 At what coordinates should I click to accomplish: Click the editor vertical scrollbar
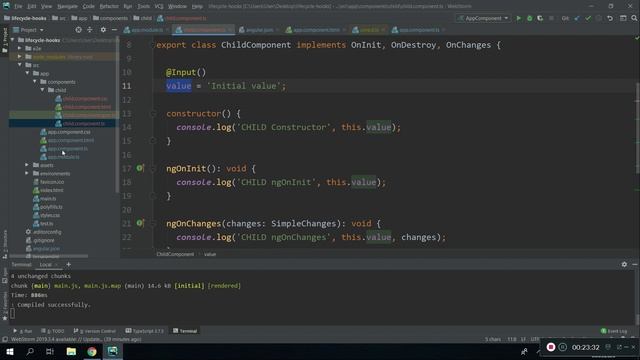637,127
